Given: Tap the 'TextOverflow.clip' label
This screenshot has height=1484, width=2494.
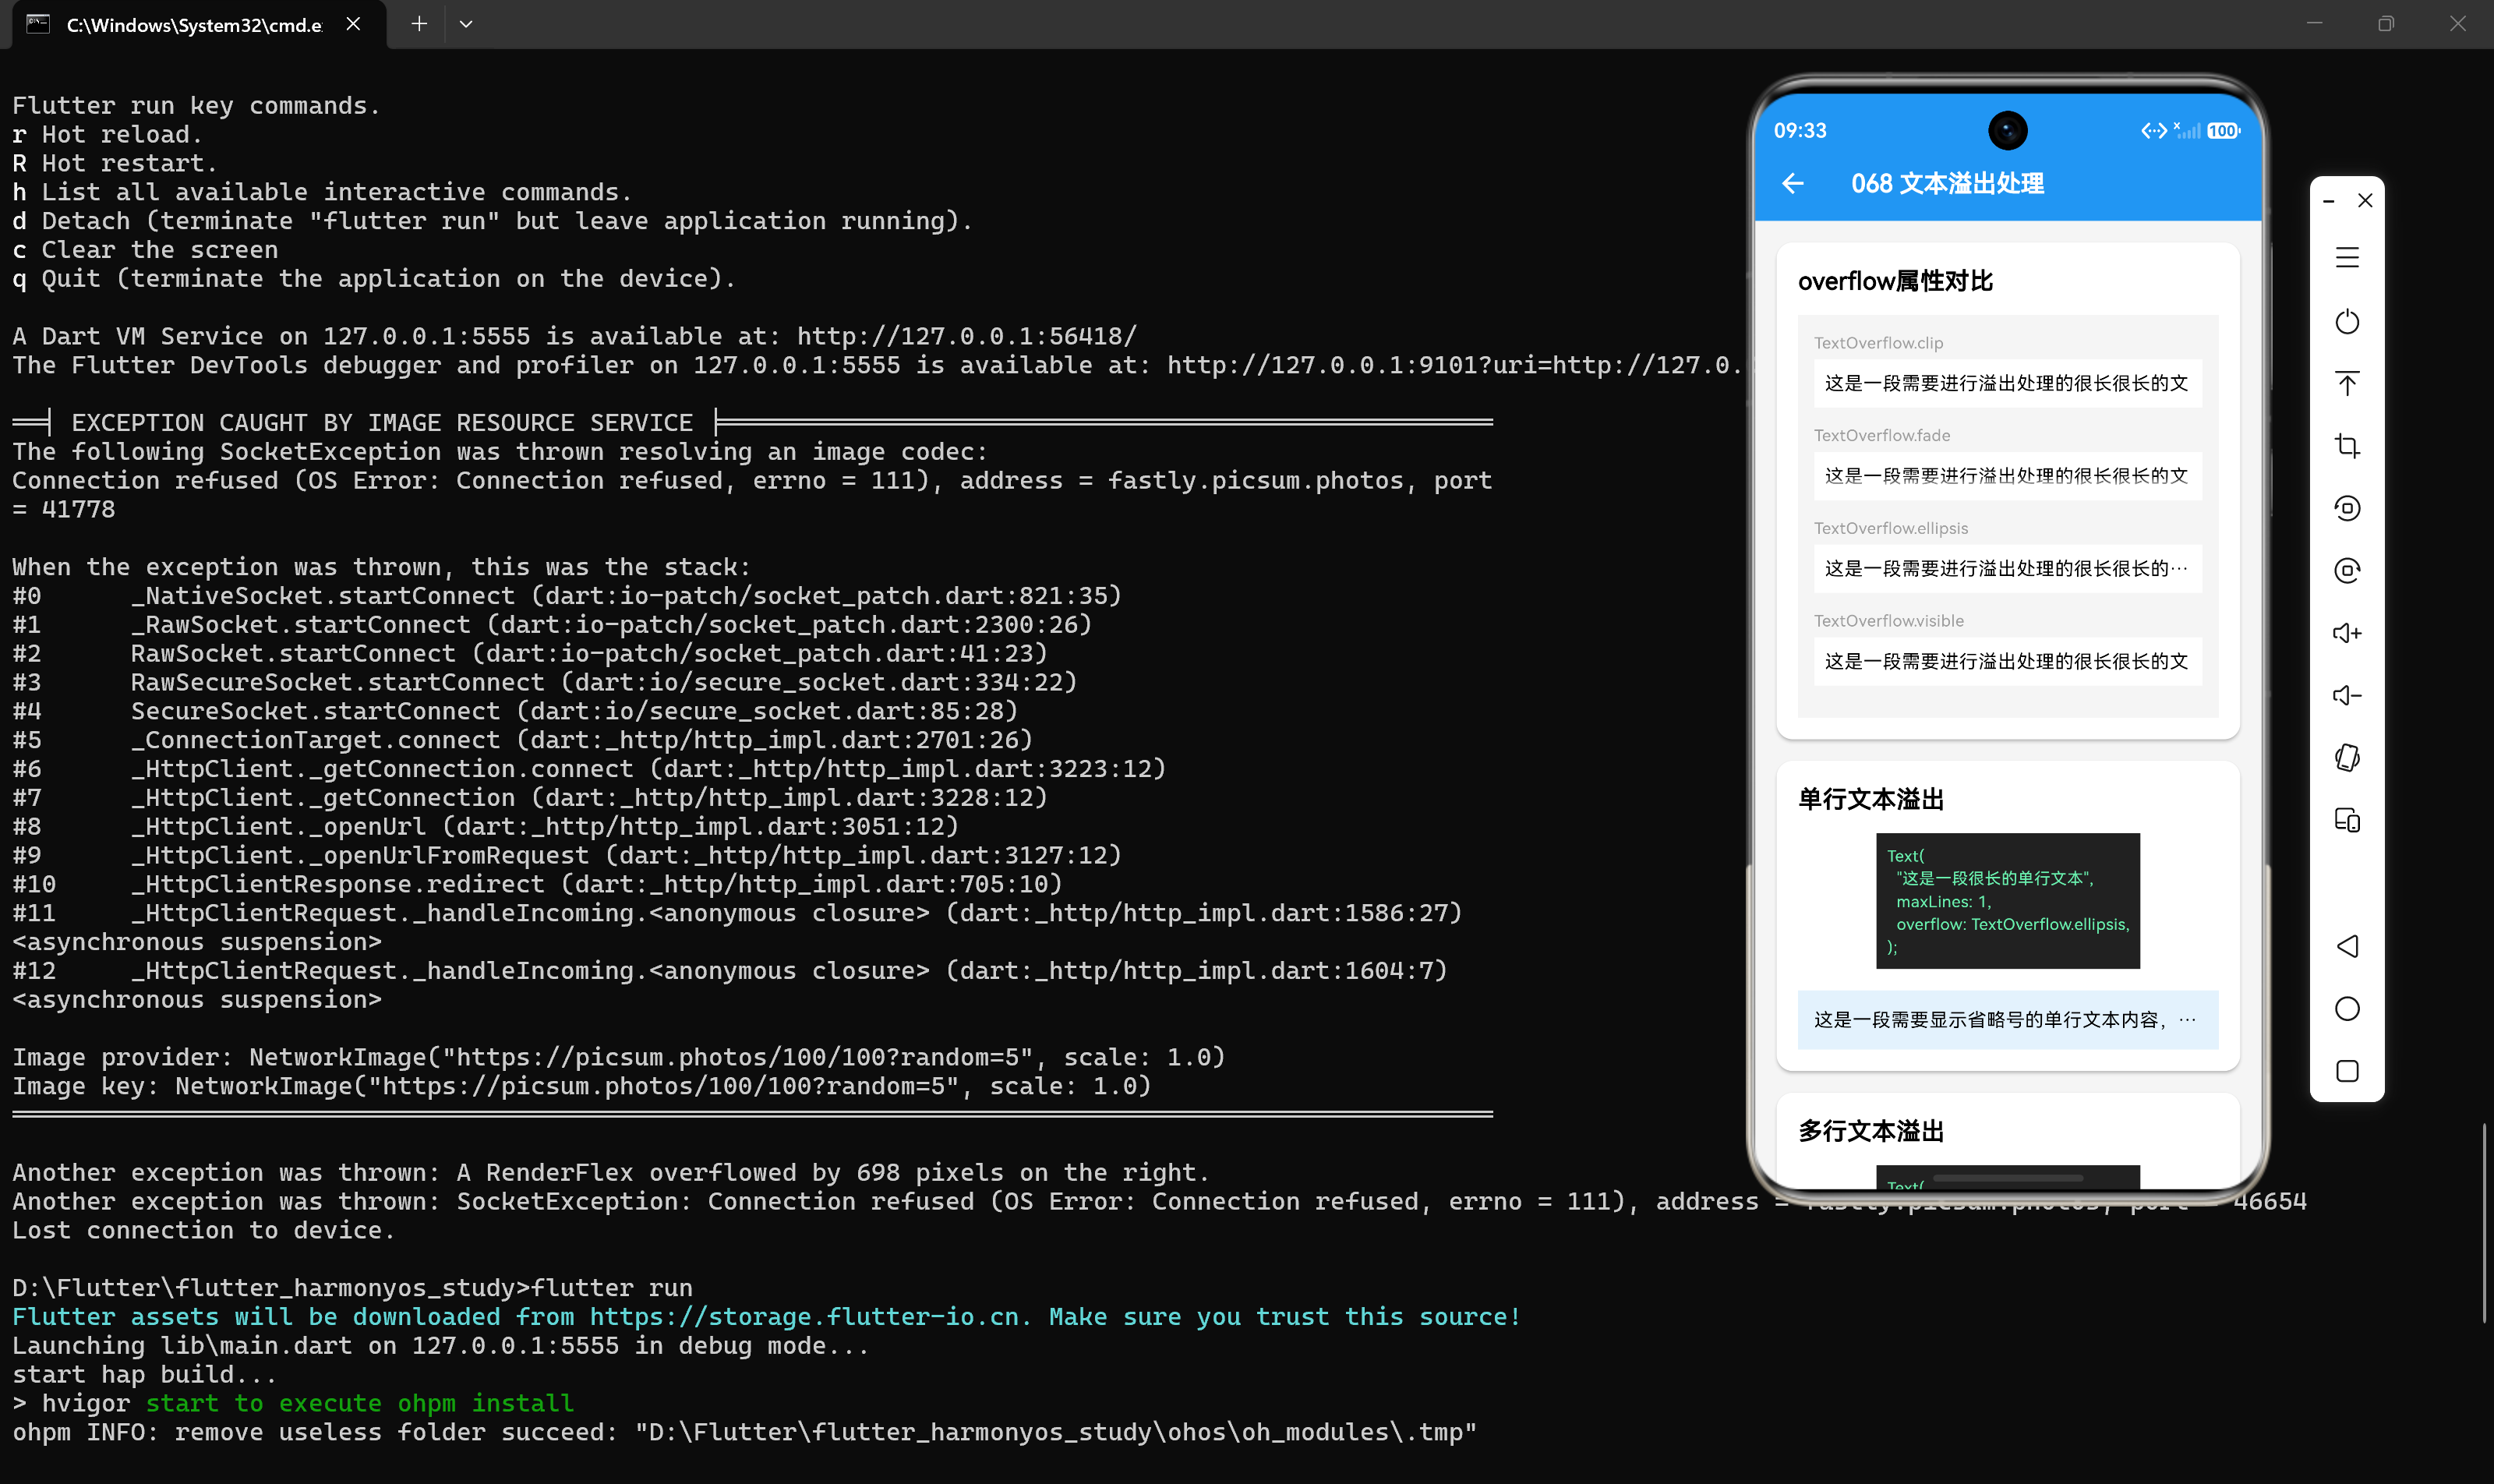Looking at the screenshot, I should click(1878, 343).
